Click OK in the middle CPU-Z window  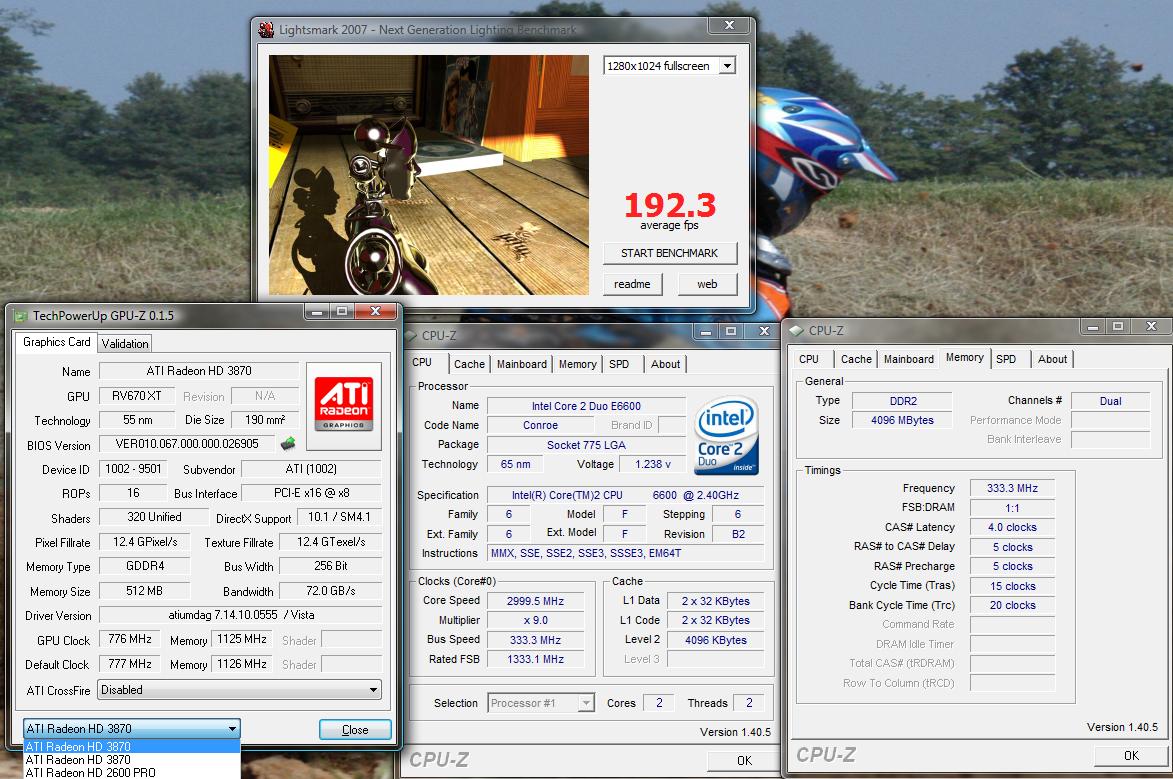[744, 760]
